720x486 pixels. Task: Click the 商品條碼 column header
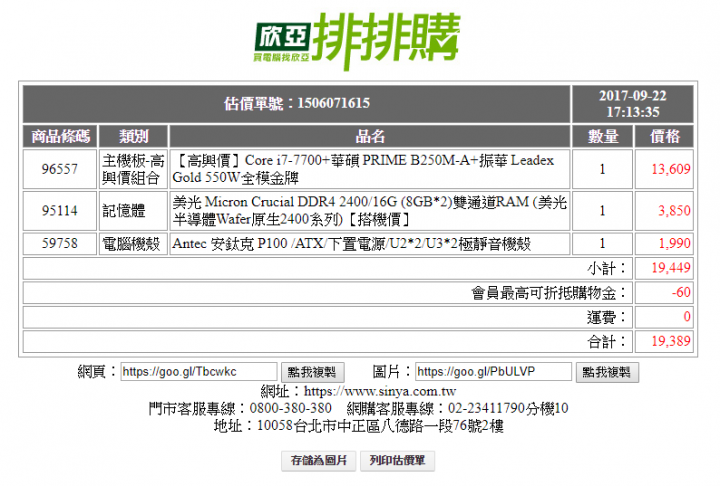(60, 136)
